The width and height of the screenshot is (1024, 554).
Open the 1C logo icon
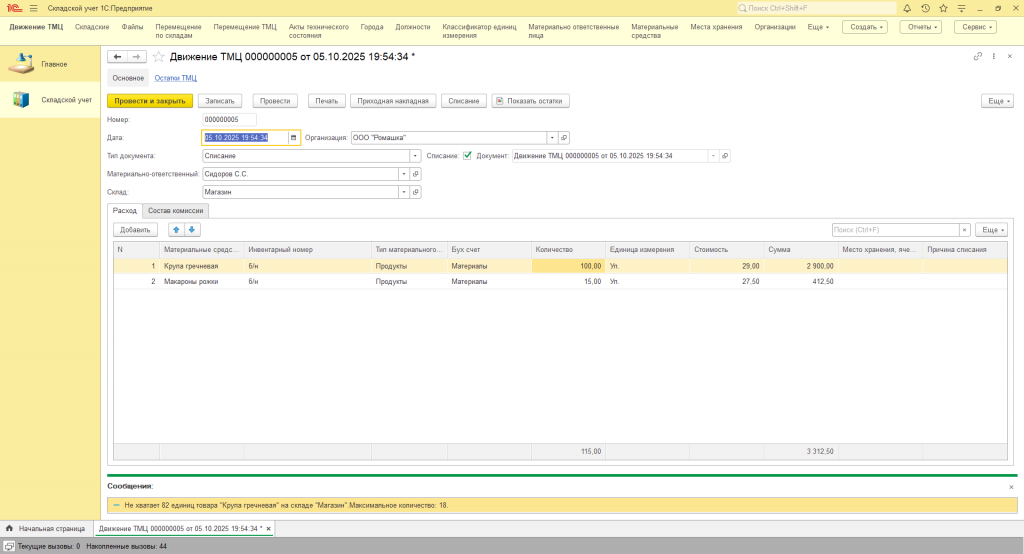point(14,8)
